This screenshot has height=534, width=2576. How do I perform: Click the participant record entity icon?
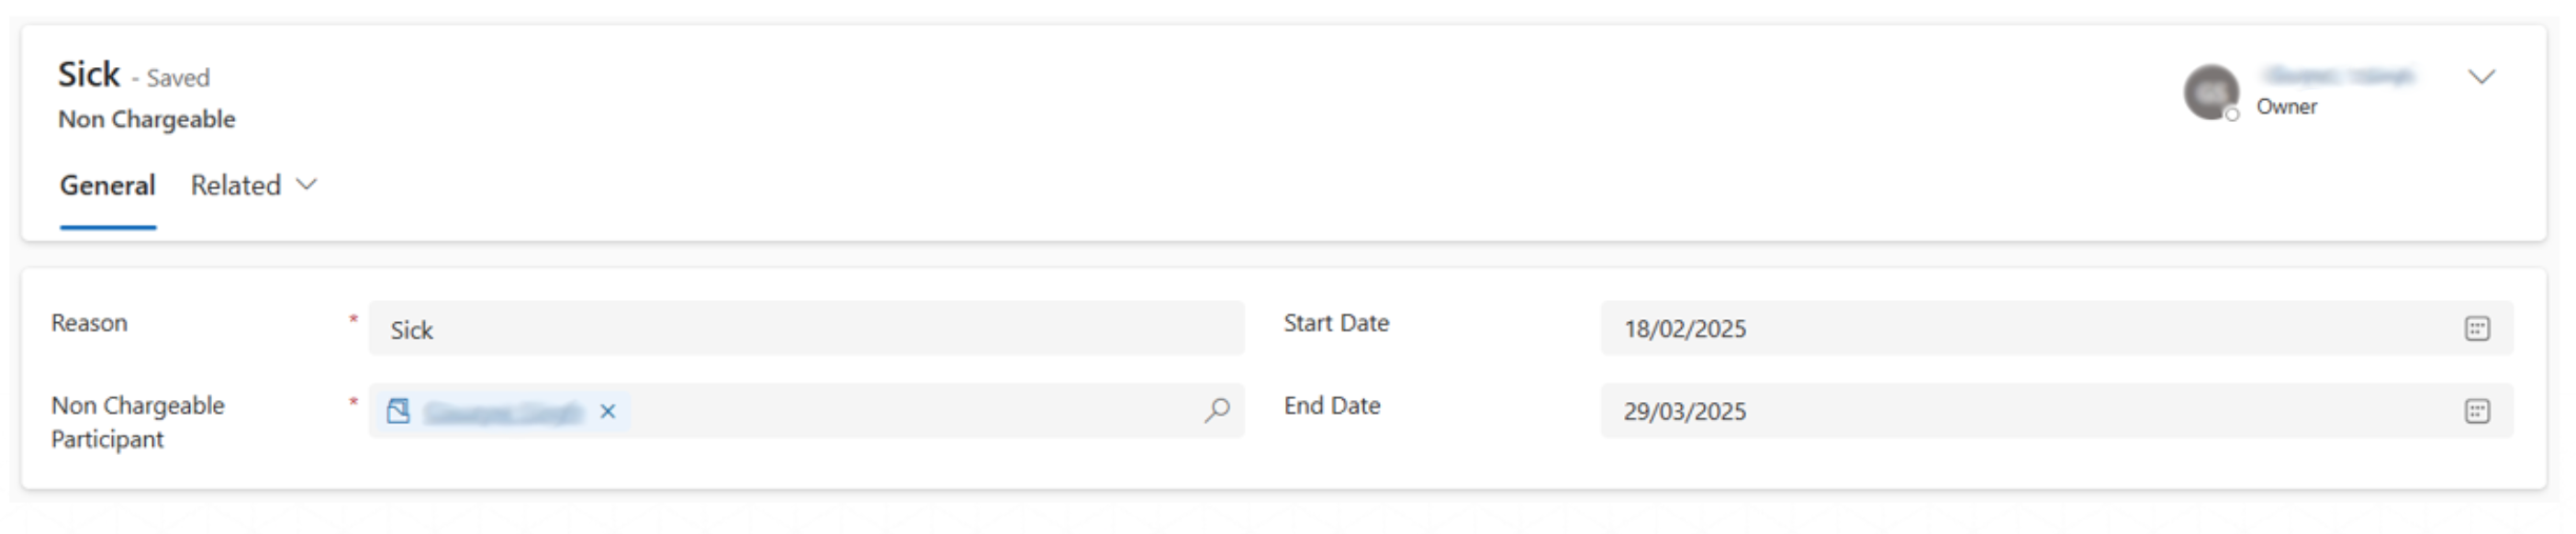coord(398,411)
